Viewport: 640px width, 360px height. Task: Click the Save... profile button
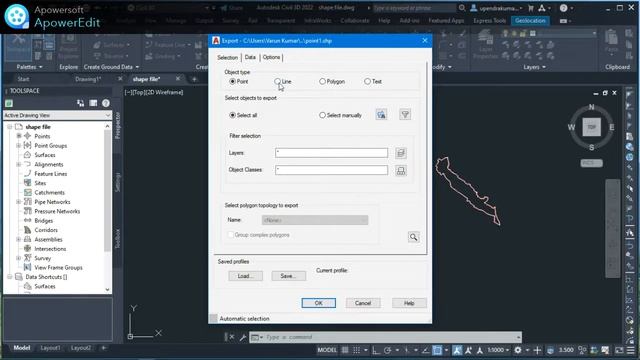pos(289,276)
